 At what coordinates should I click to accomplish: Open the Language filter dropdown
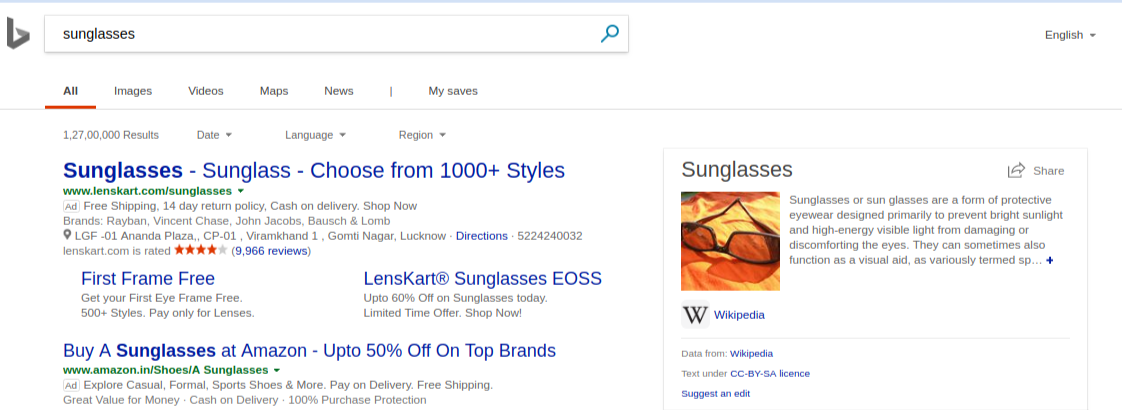[316, 135]
